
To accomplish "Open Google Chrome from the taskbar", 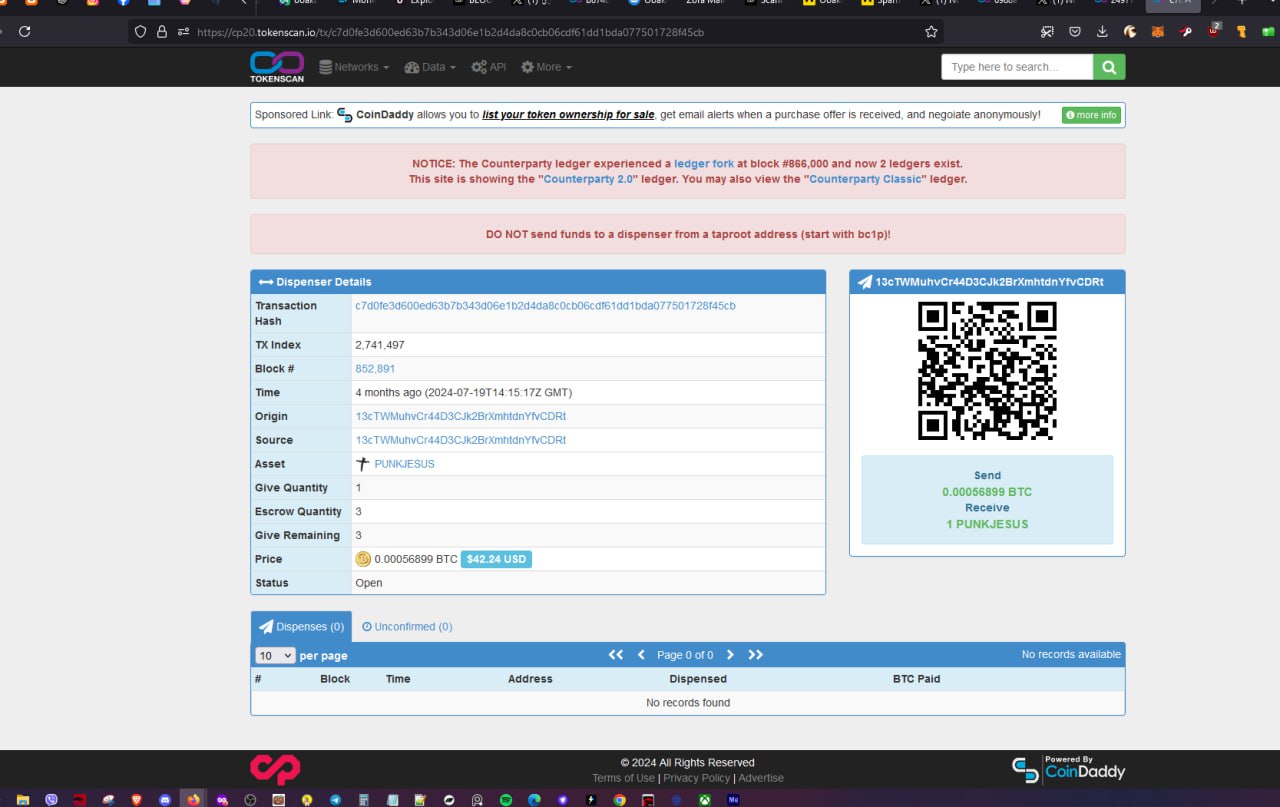I will click(620, 799).
